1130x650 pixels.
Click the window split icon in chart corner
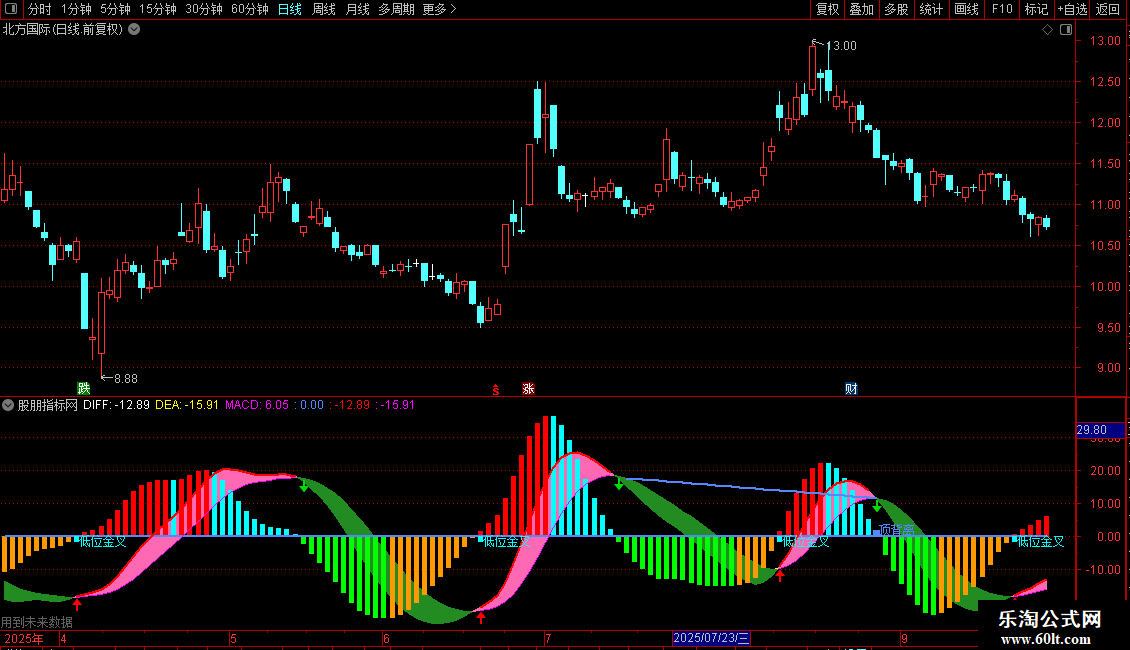[1066, 29]
